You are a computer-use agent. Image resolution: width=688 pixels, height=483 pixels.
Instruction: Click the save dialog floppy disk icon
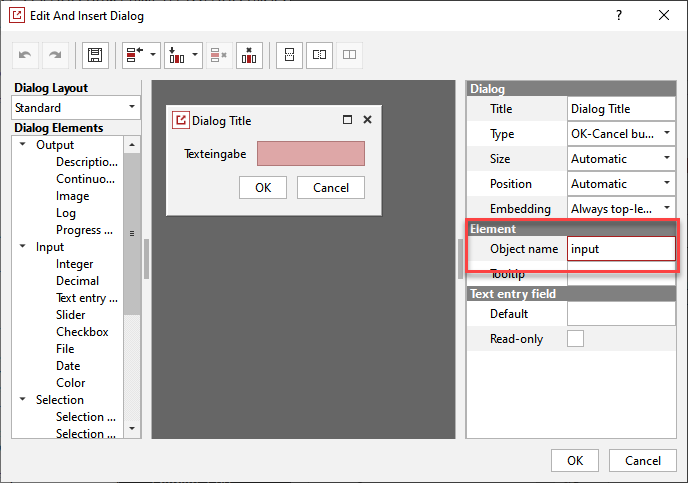coord(95,55)
